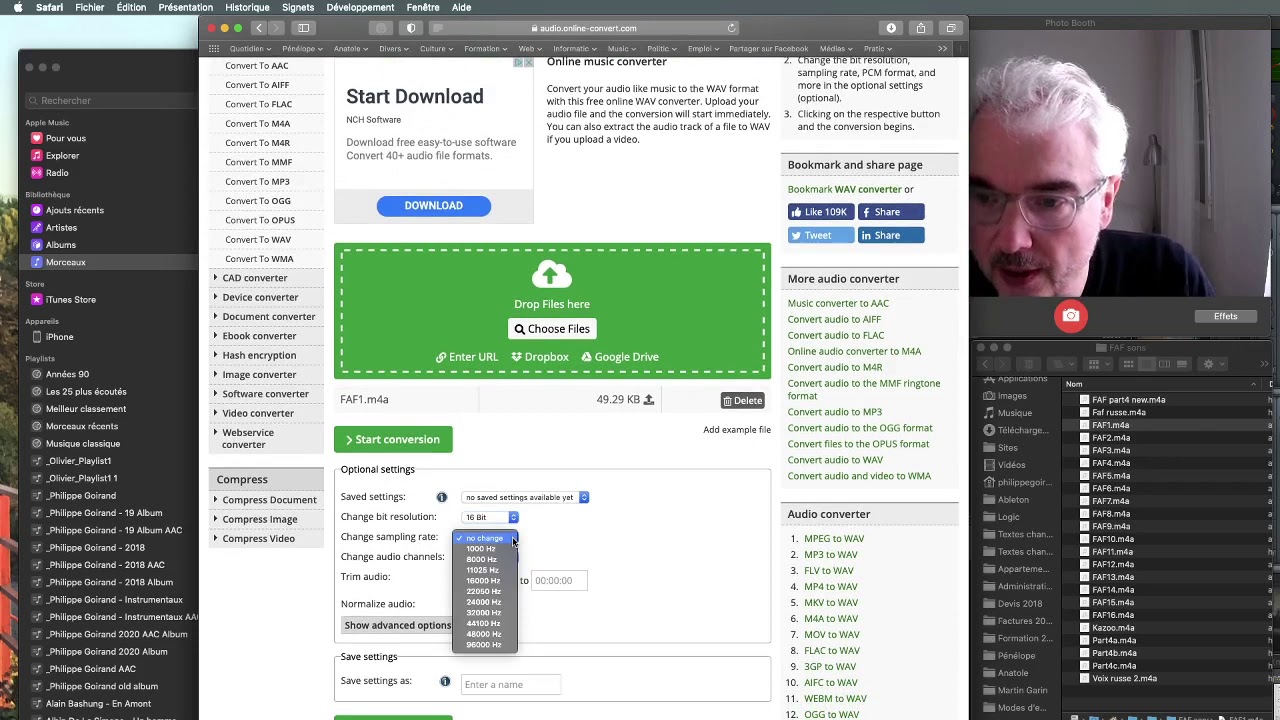Open the Effets button in Photo Booth
The image size is (1280, 720).
click(x=1225, y=316)
